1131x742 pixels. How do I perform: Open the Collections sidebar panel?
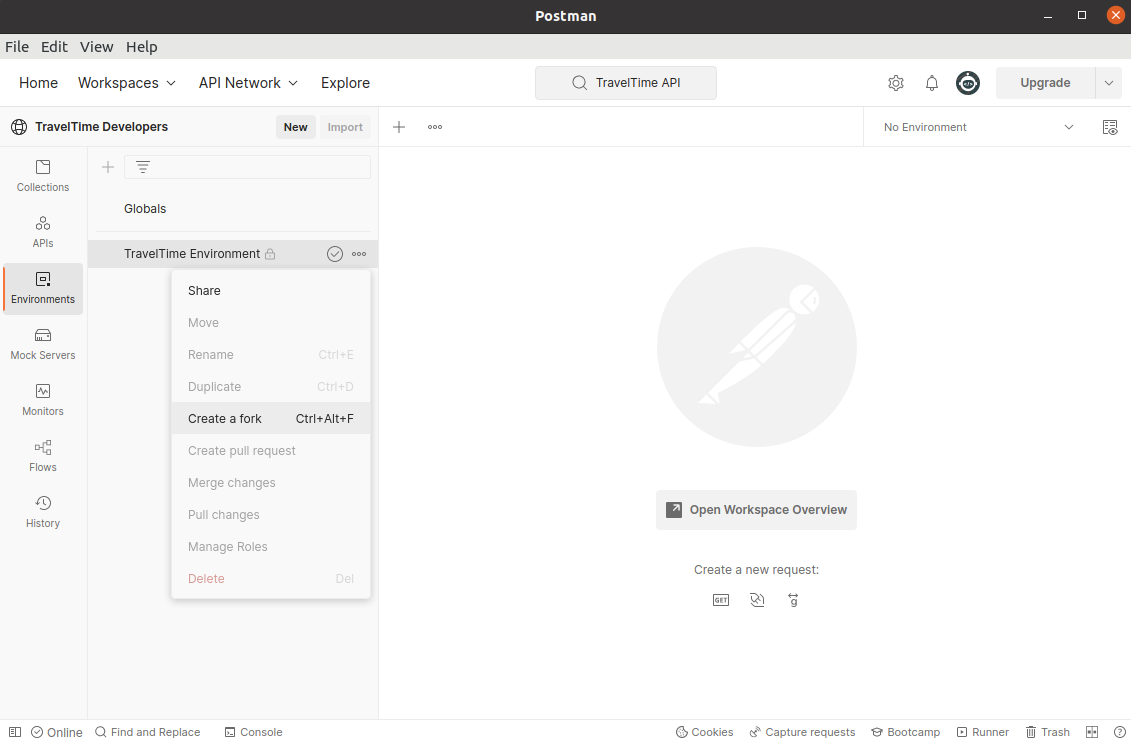pyautogui.click(x=42, y=175)
